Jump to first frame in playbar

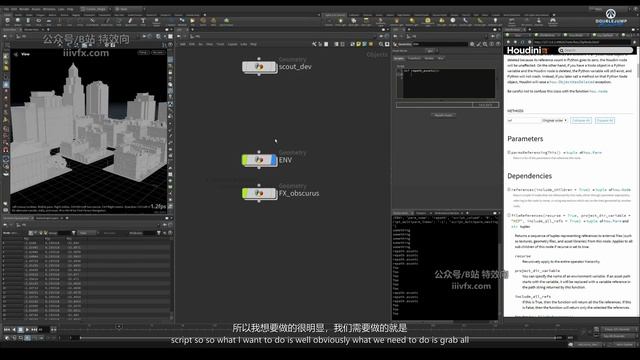coord(7,329)
